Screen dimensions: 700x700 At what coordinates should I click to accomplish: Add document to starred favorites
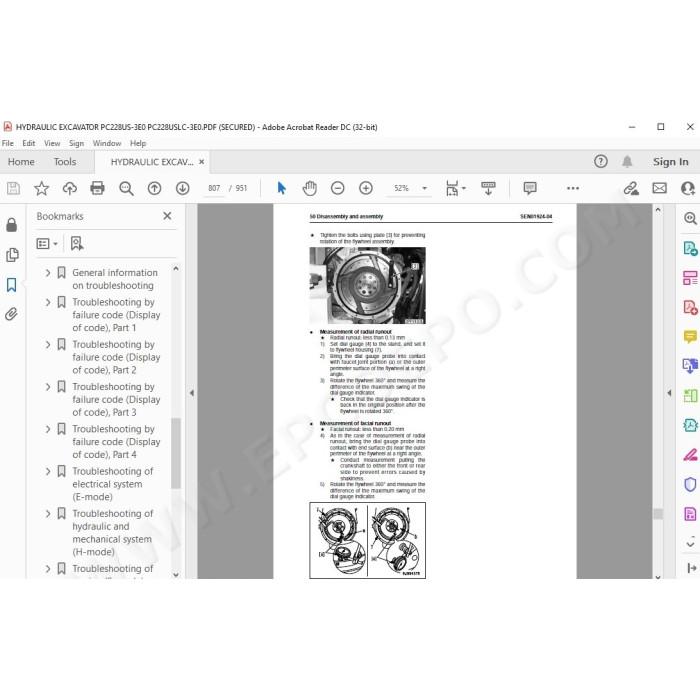[x=42, y=188]
